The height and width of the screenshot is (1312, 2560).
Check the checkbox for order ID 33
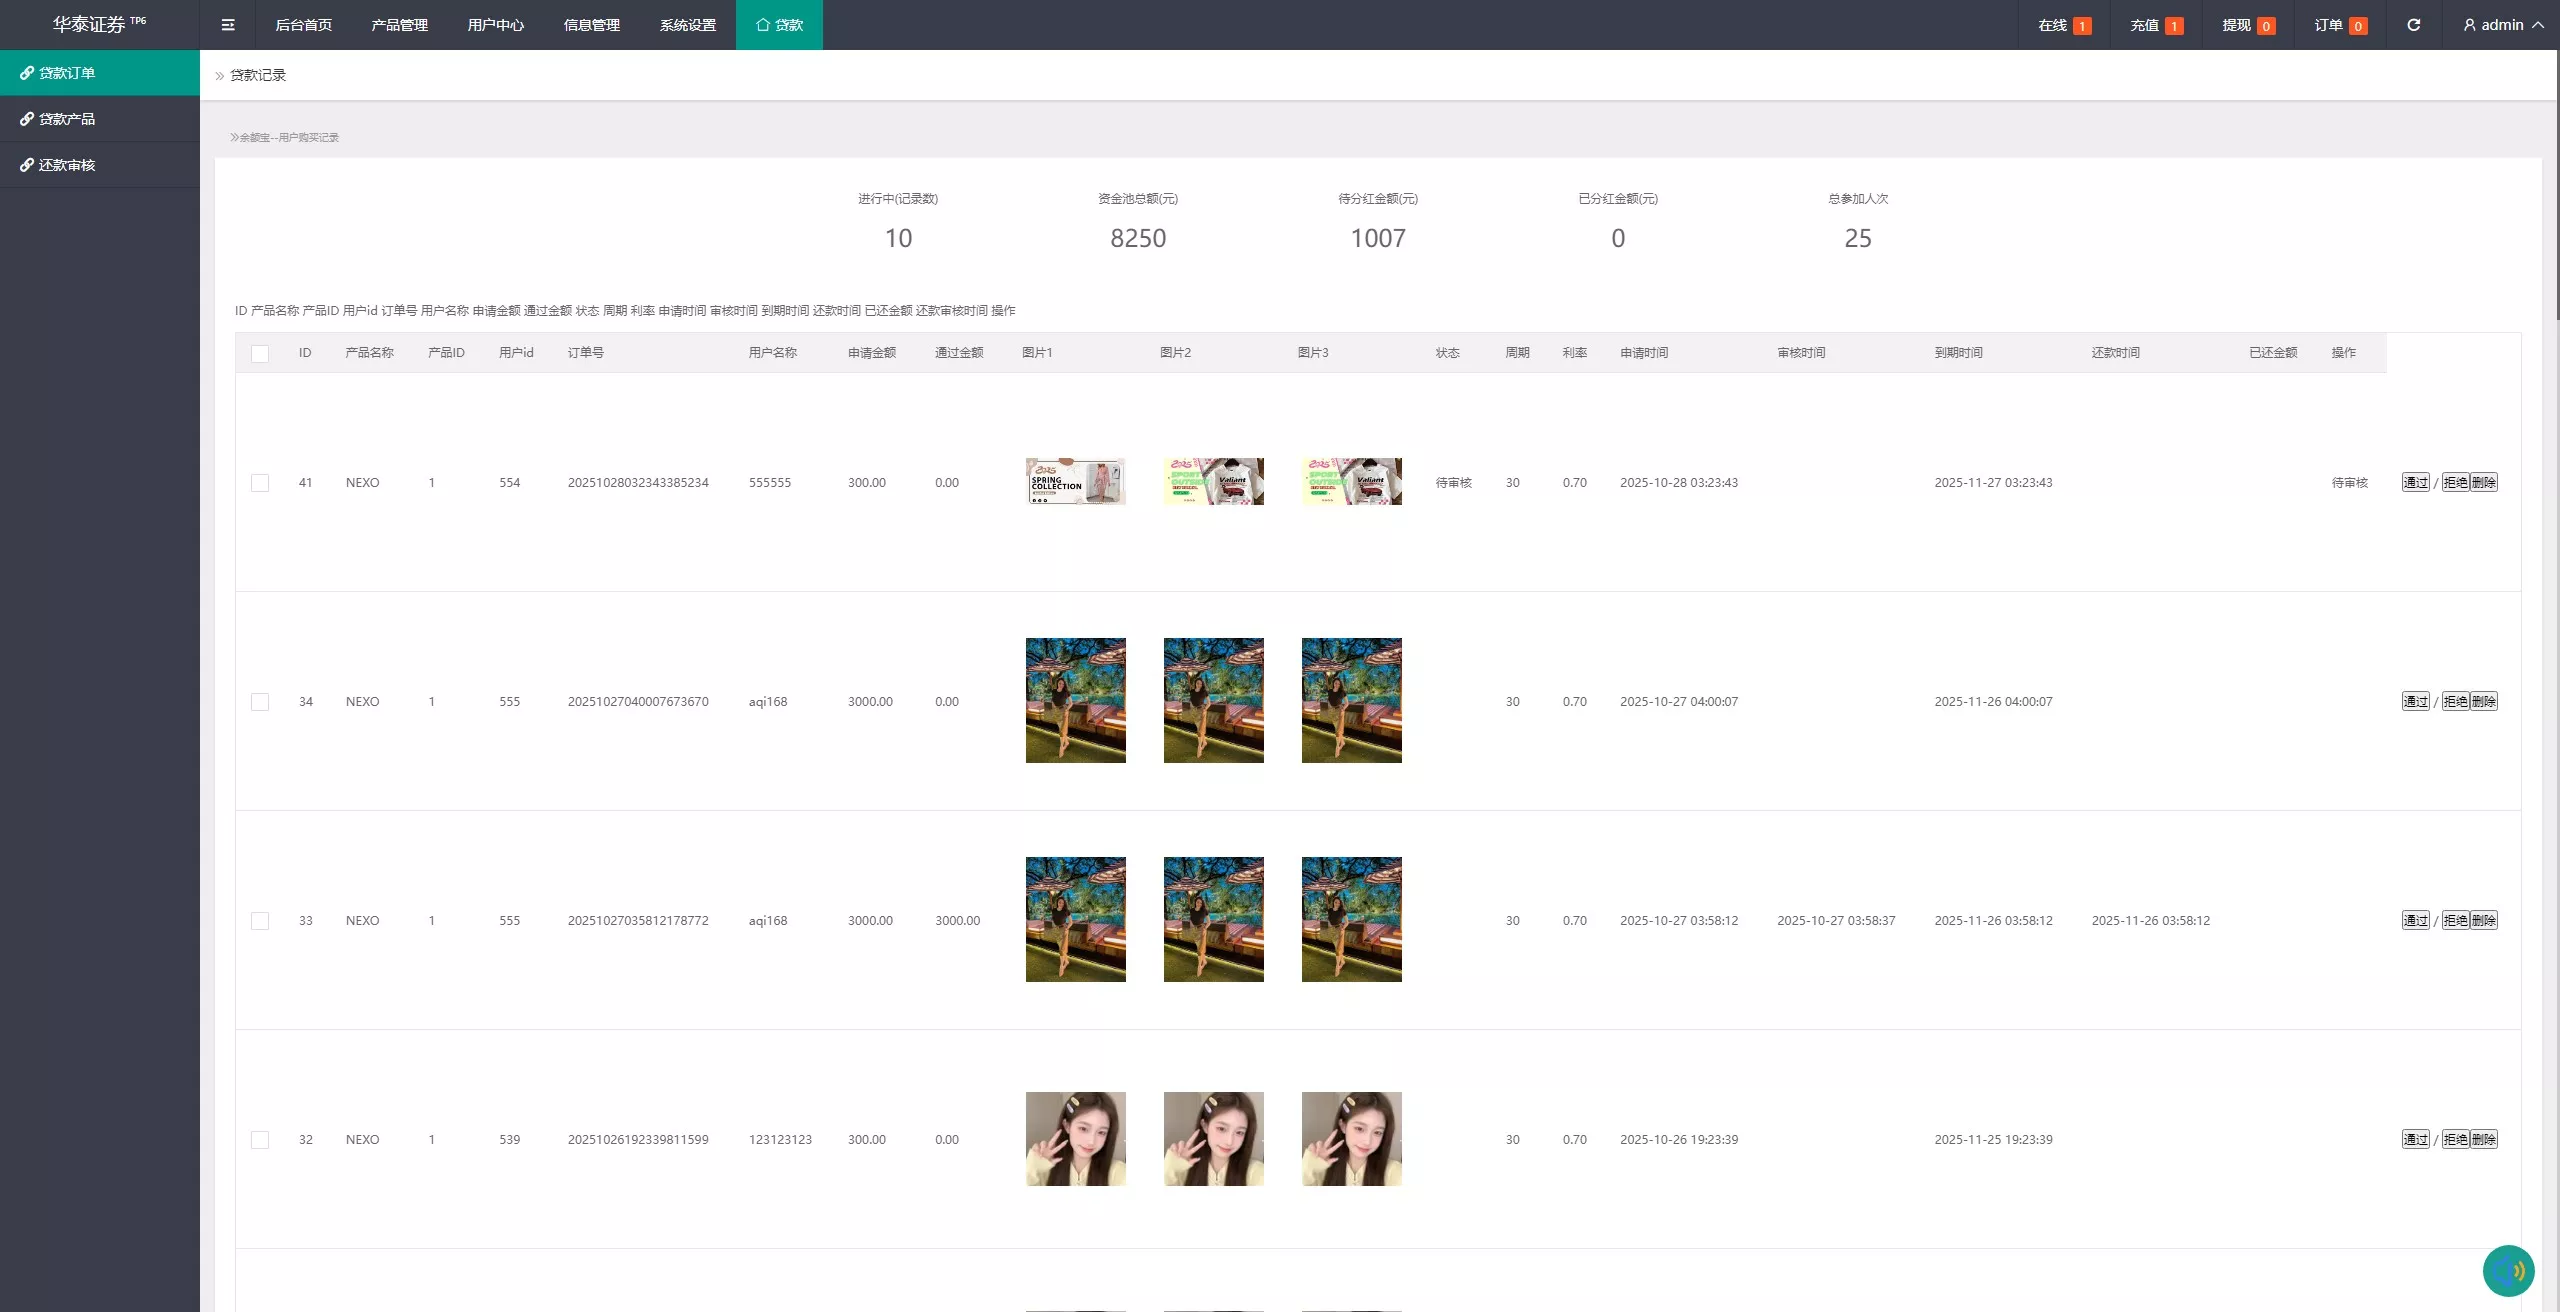click(260, 921)
